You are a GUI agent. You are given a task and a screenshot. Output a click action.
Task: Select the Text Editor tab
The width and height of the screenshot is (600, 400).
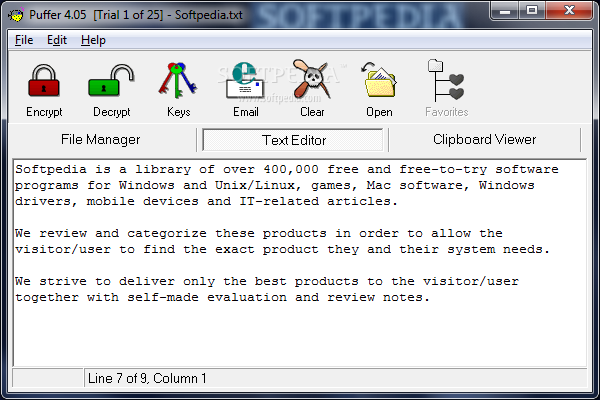click(x=293, y=140)
